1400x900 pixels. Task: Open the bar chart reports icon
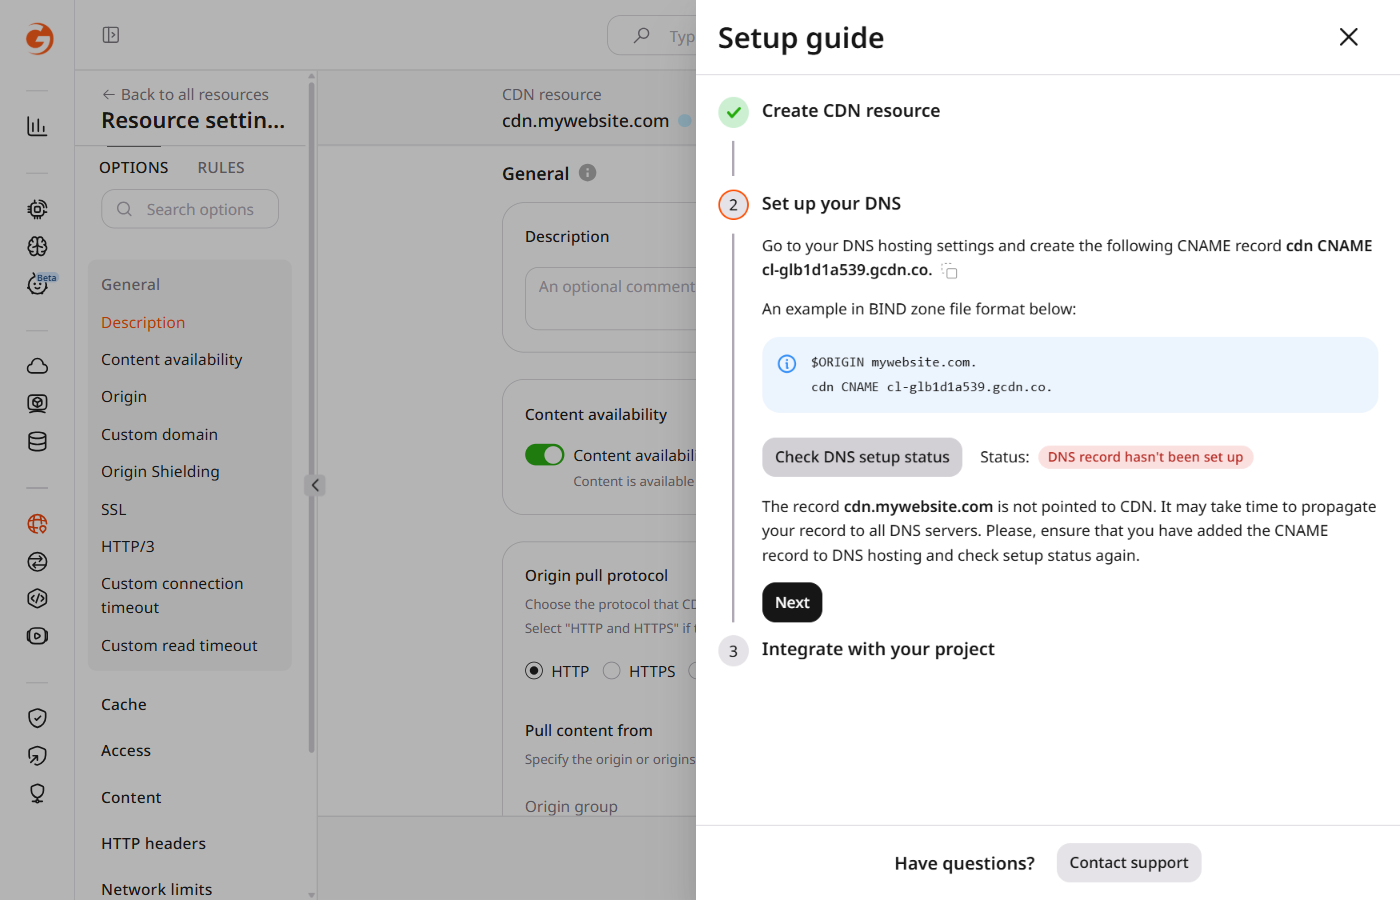coord(37,126)
